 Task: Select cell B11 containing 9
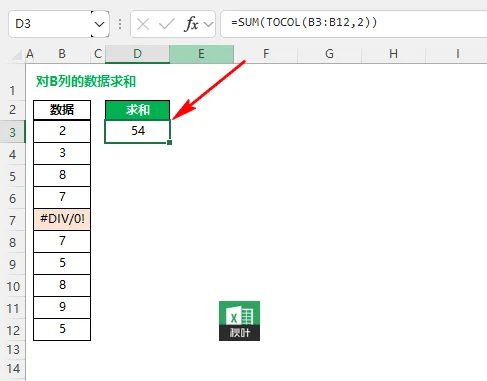[x=62, y=307]
